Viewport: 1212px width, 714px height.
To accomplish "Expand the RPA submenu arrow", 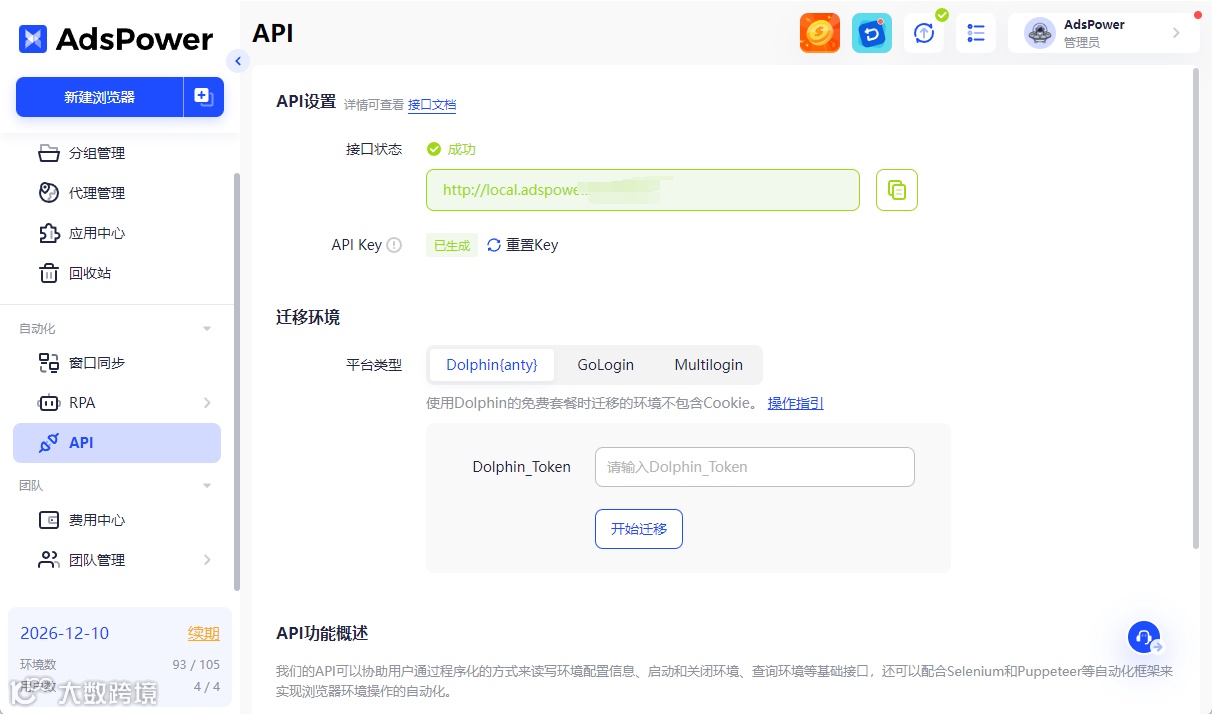I will (207, 403).
